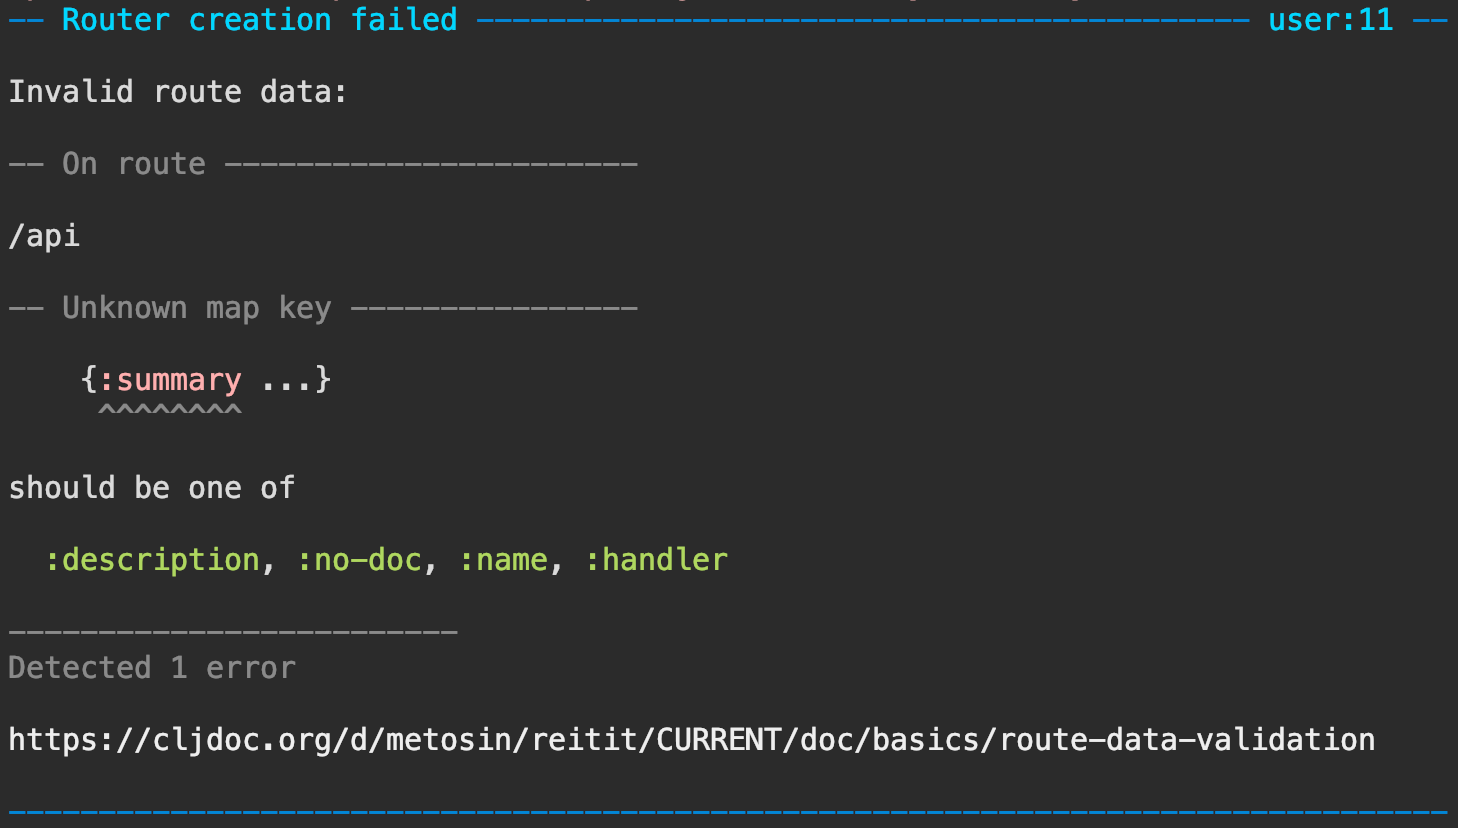Click the opening brace before :summary

[89, 380]
